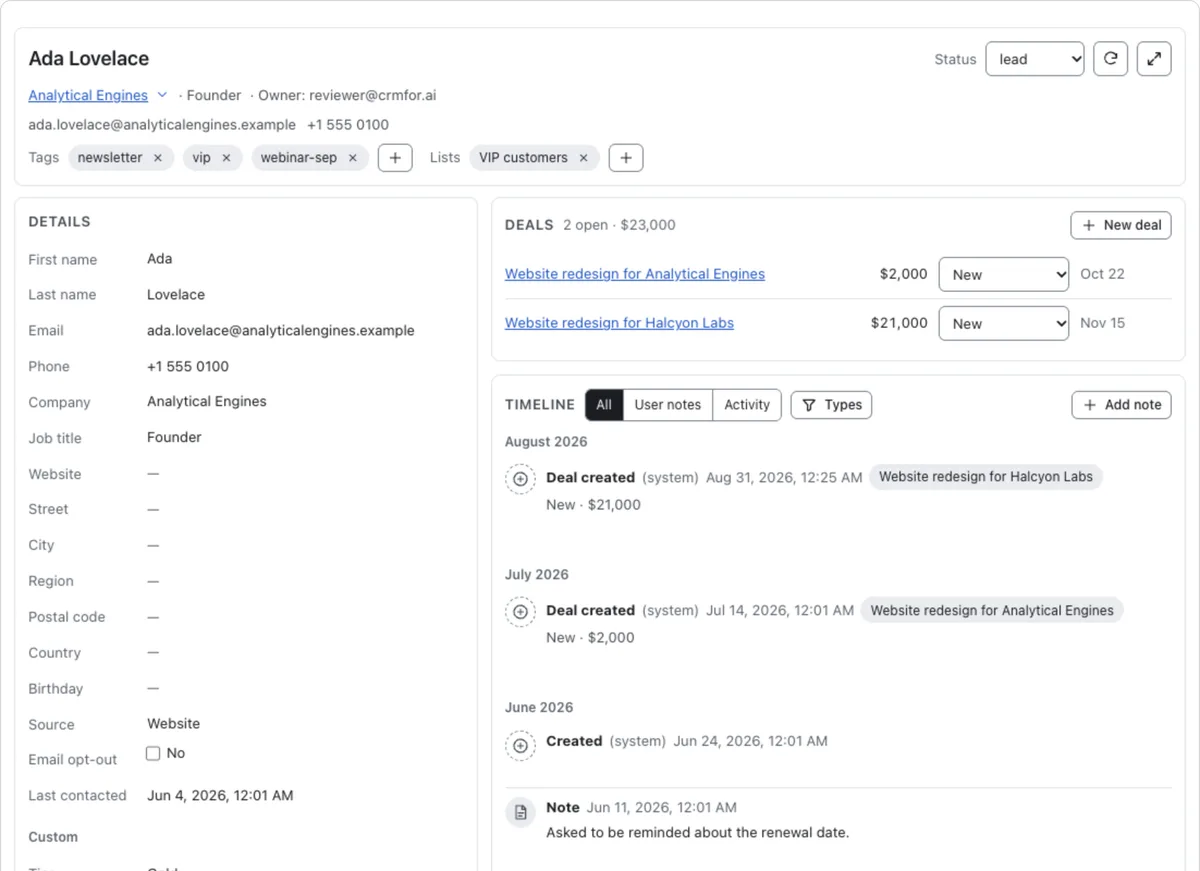This screenshot has height=871, width=1200.
Task: Click the New deal button
Action: [1121, 225]
